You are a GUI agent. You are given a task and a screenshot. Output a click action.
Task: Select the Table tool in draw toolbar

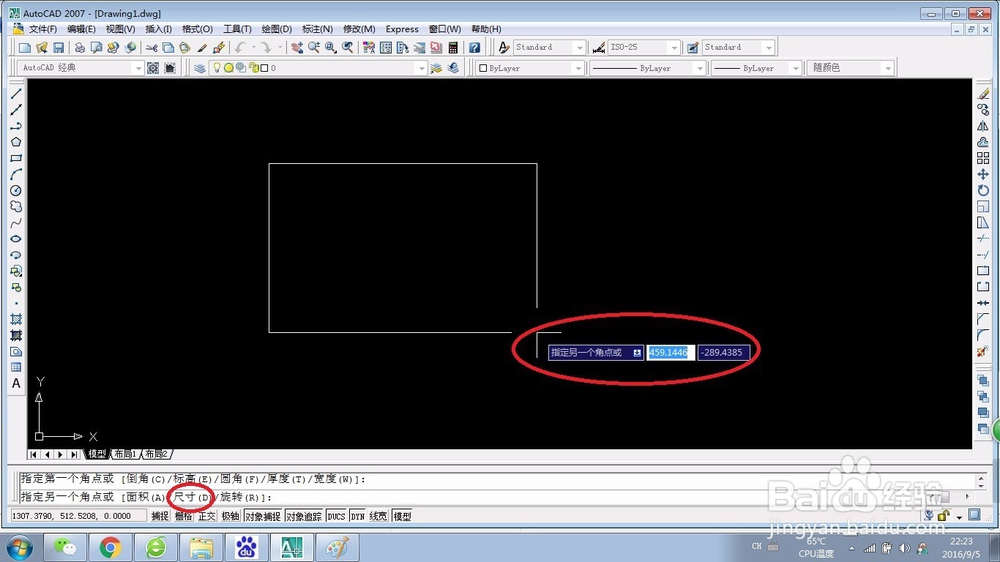click(x=16, y=367)
